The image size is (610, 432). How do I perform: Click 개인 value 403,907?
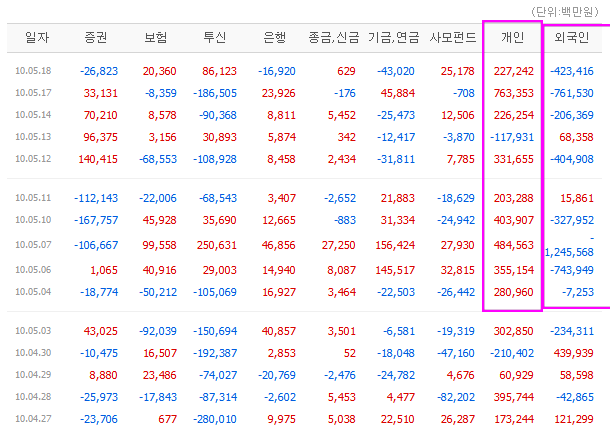514,220
